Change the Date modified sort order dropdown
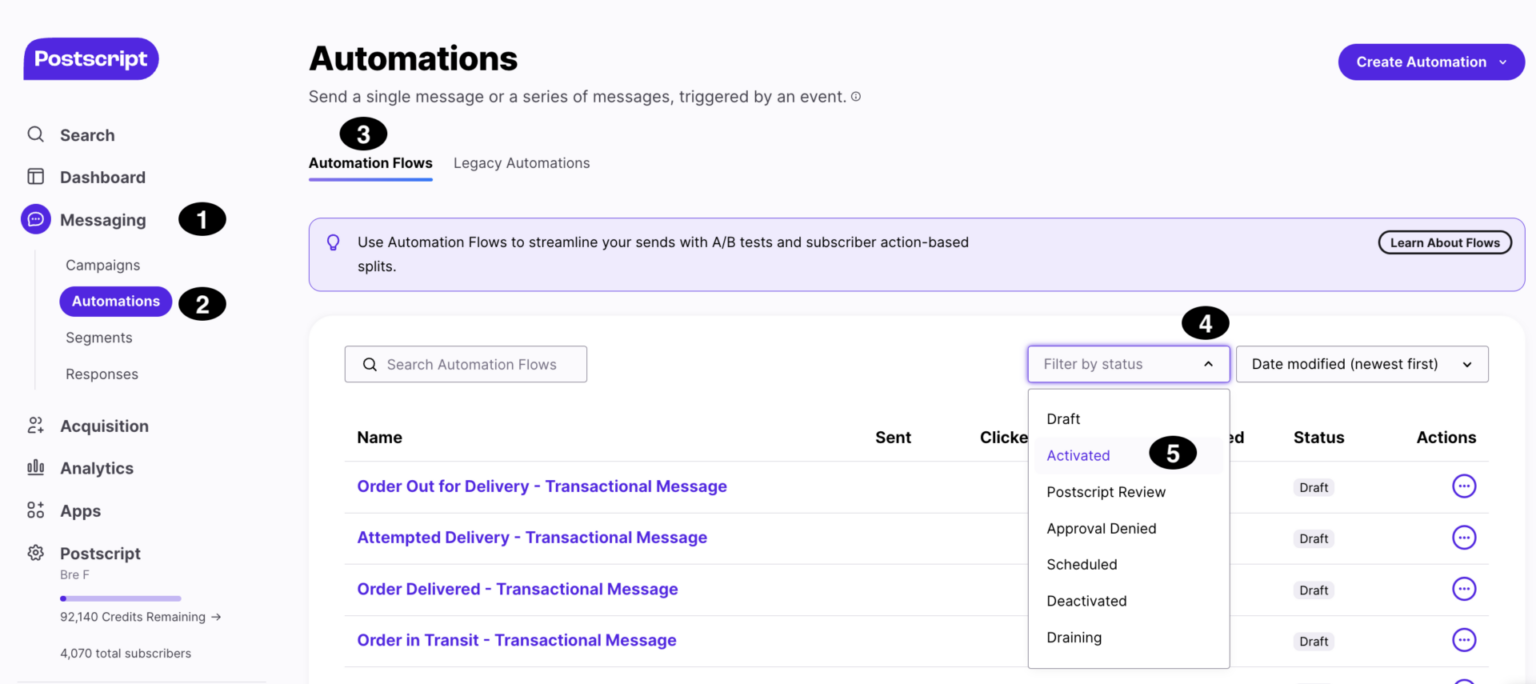1536x684 pixels. pyautogui.click(x=1362, y=363)
